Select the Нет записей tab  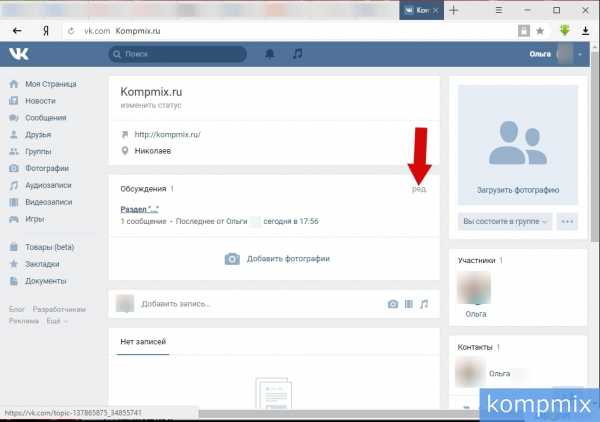[143, 342]
